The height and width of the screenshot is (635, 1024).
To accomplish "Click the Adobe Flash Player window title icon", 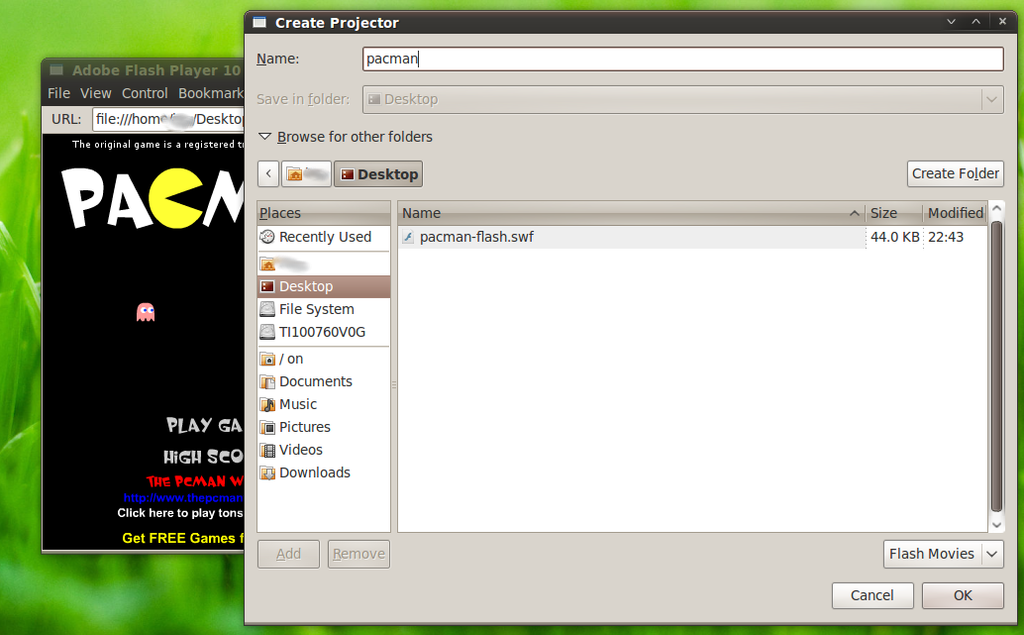I will [56, 70].
